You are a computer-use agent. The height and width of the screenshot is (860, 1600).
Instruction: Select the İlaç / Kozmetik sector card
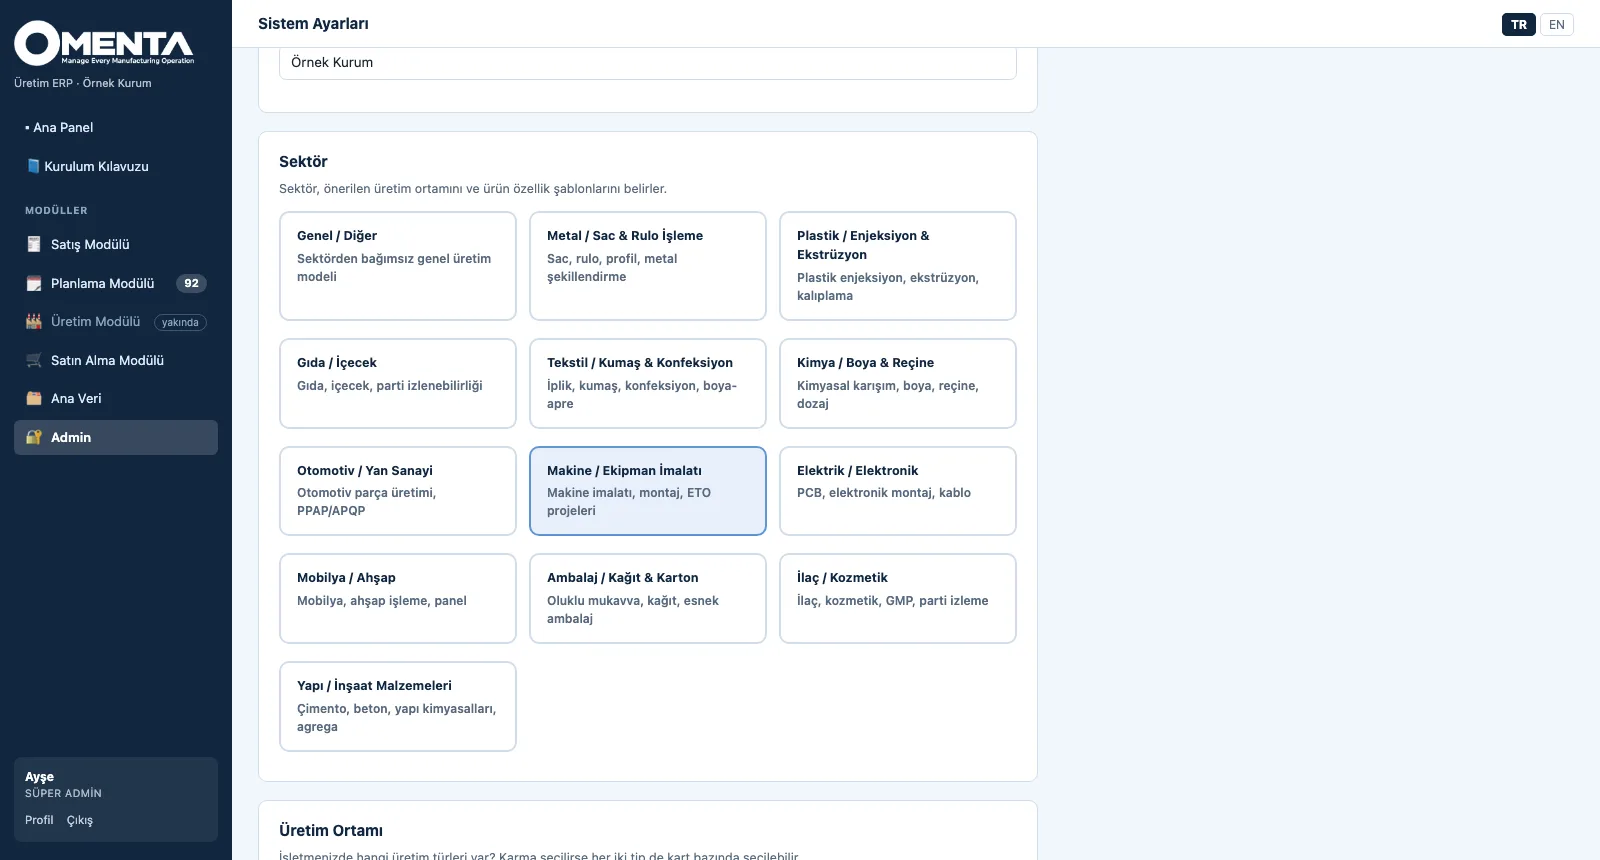[x=898, y=598]
